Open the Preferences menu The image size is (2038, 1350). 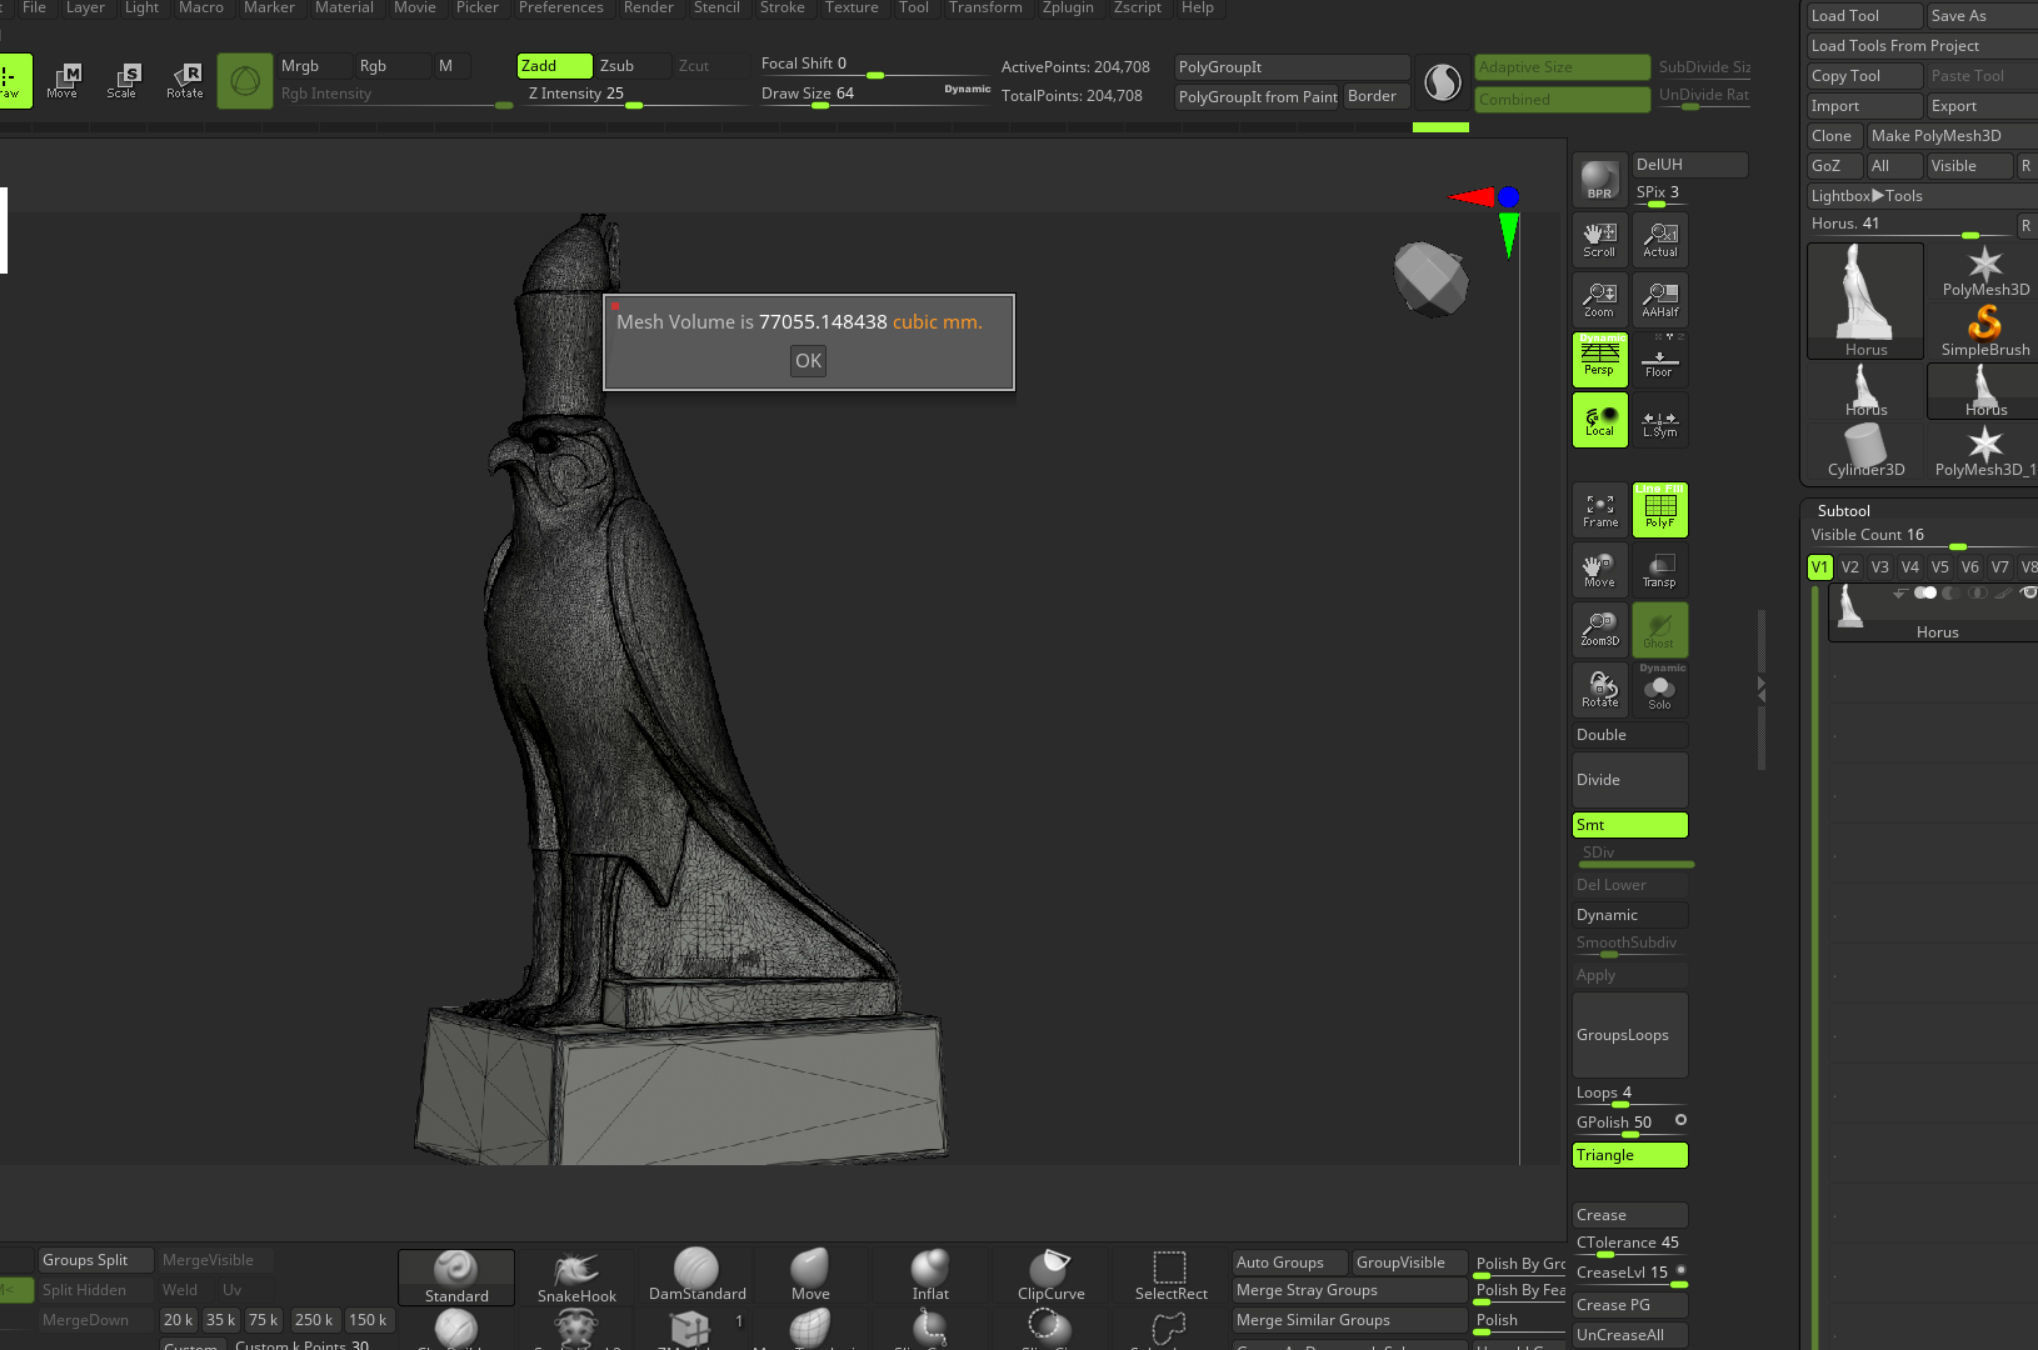561,8
